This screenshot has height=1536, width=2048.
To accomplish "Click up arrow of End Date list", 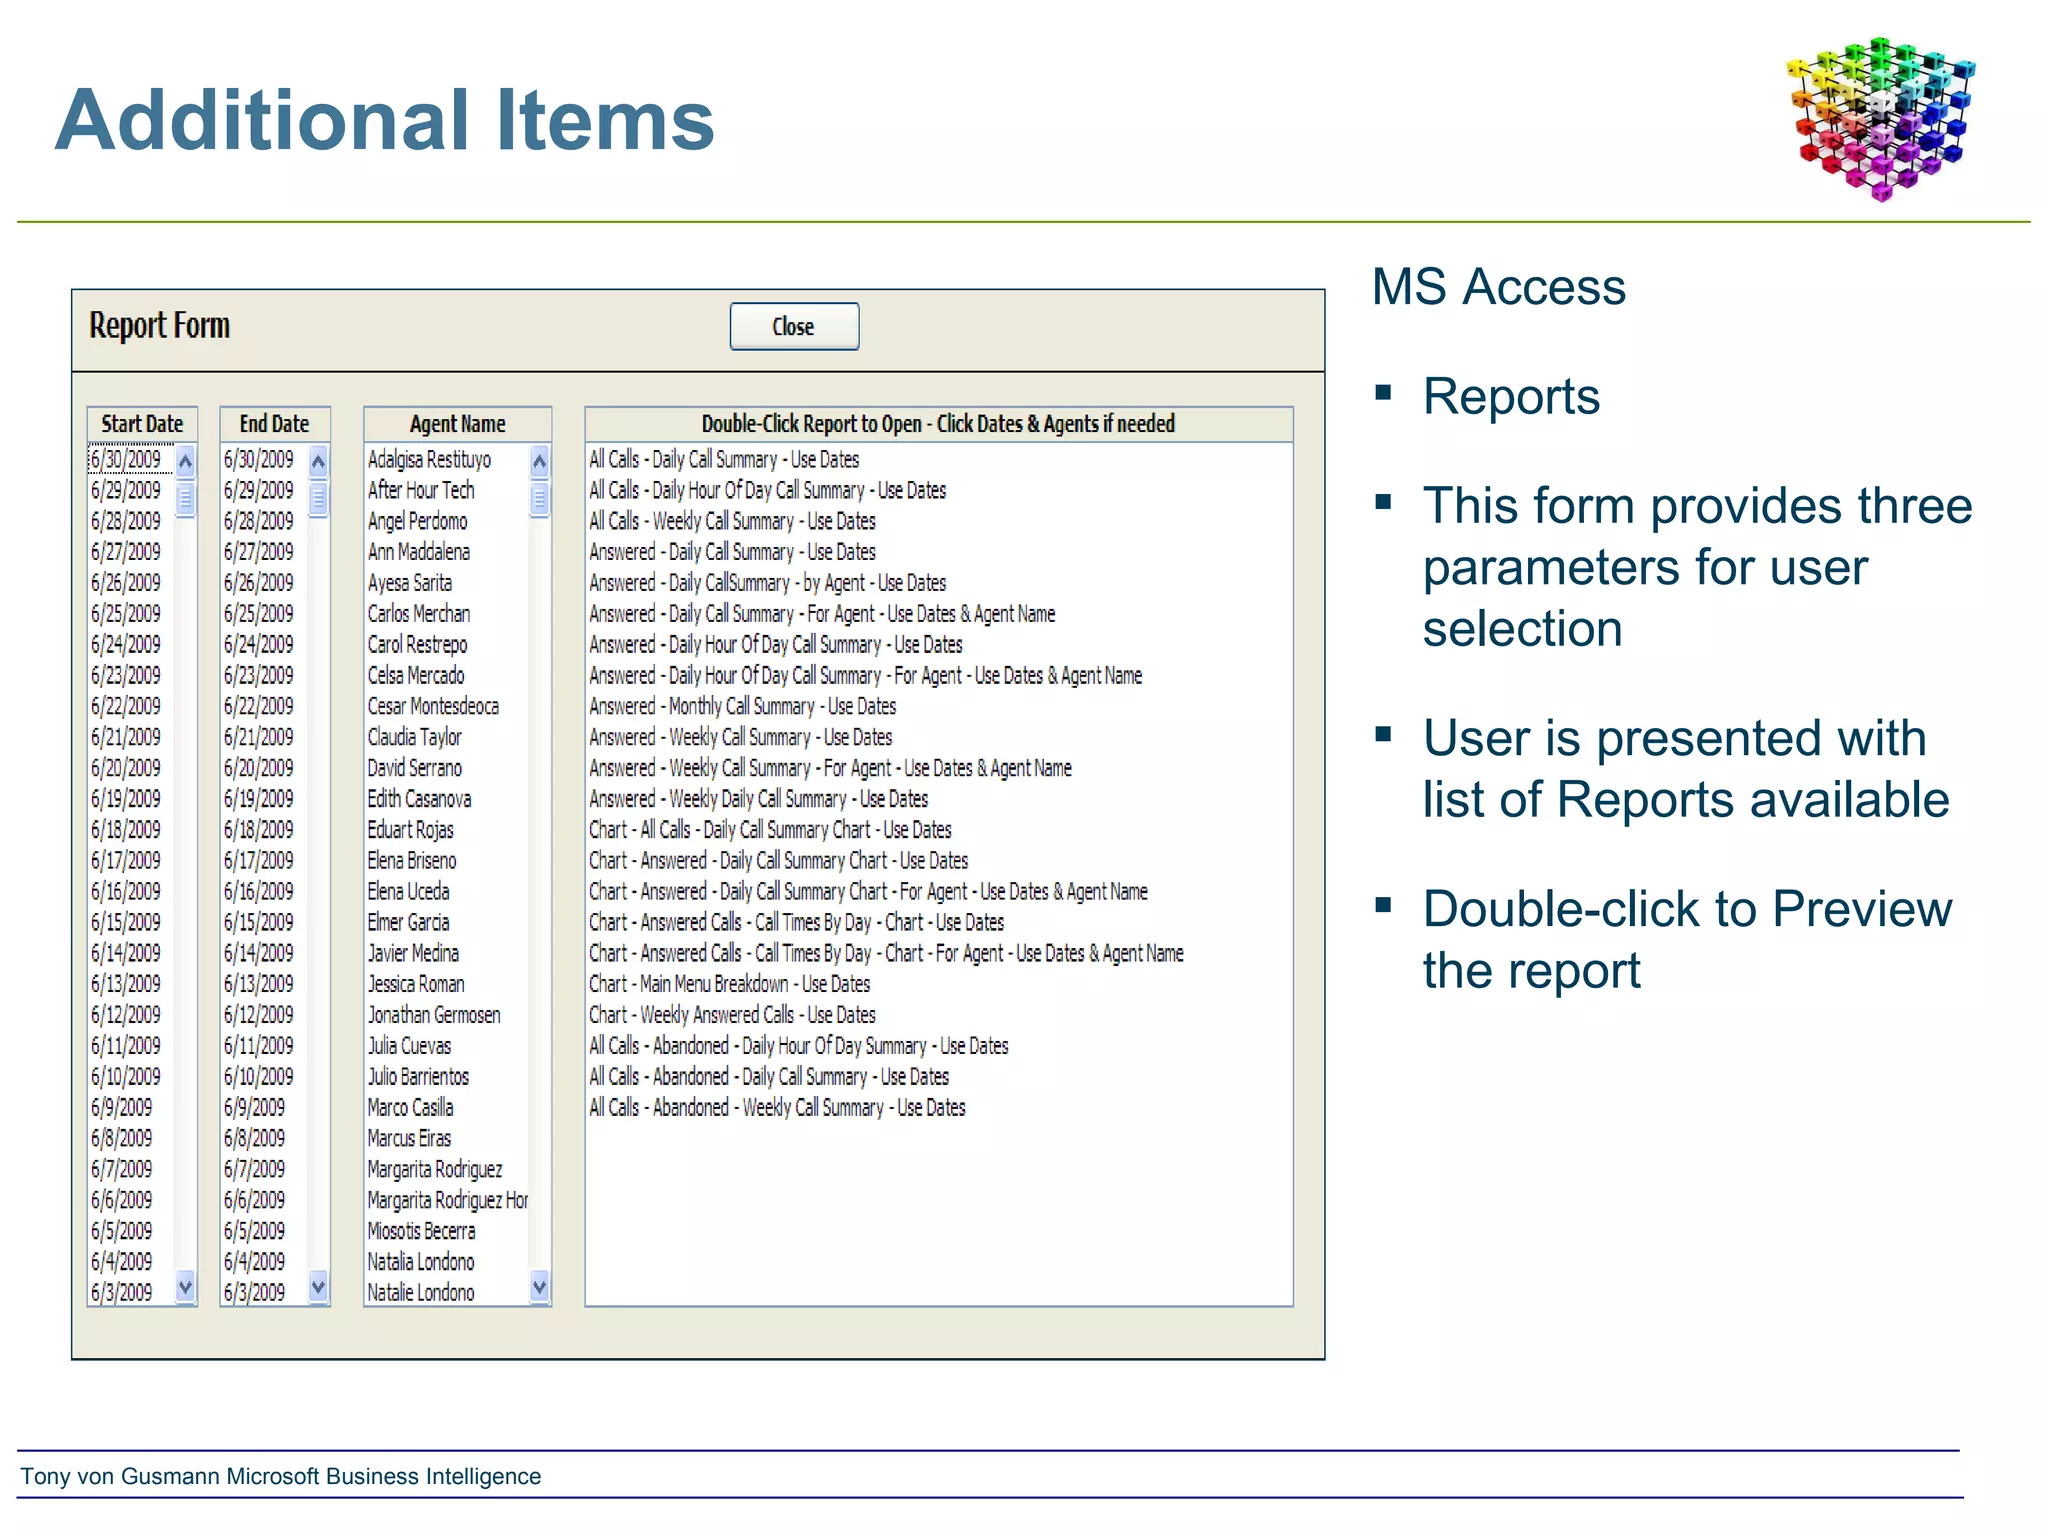I will [319, 461].
